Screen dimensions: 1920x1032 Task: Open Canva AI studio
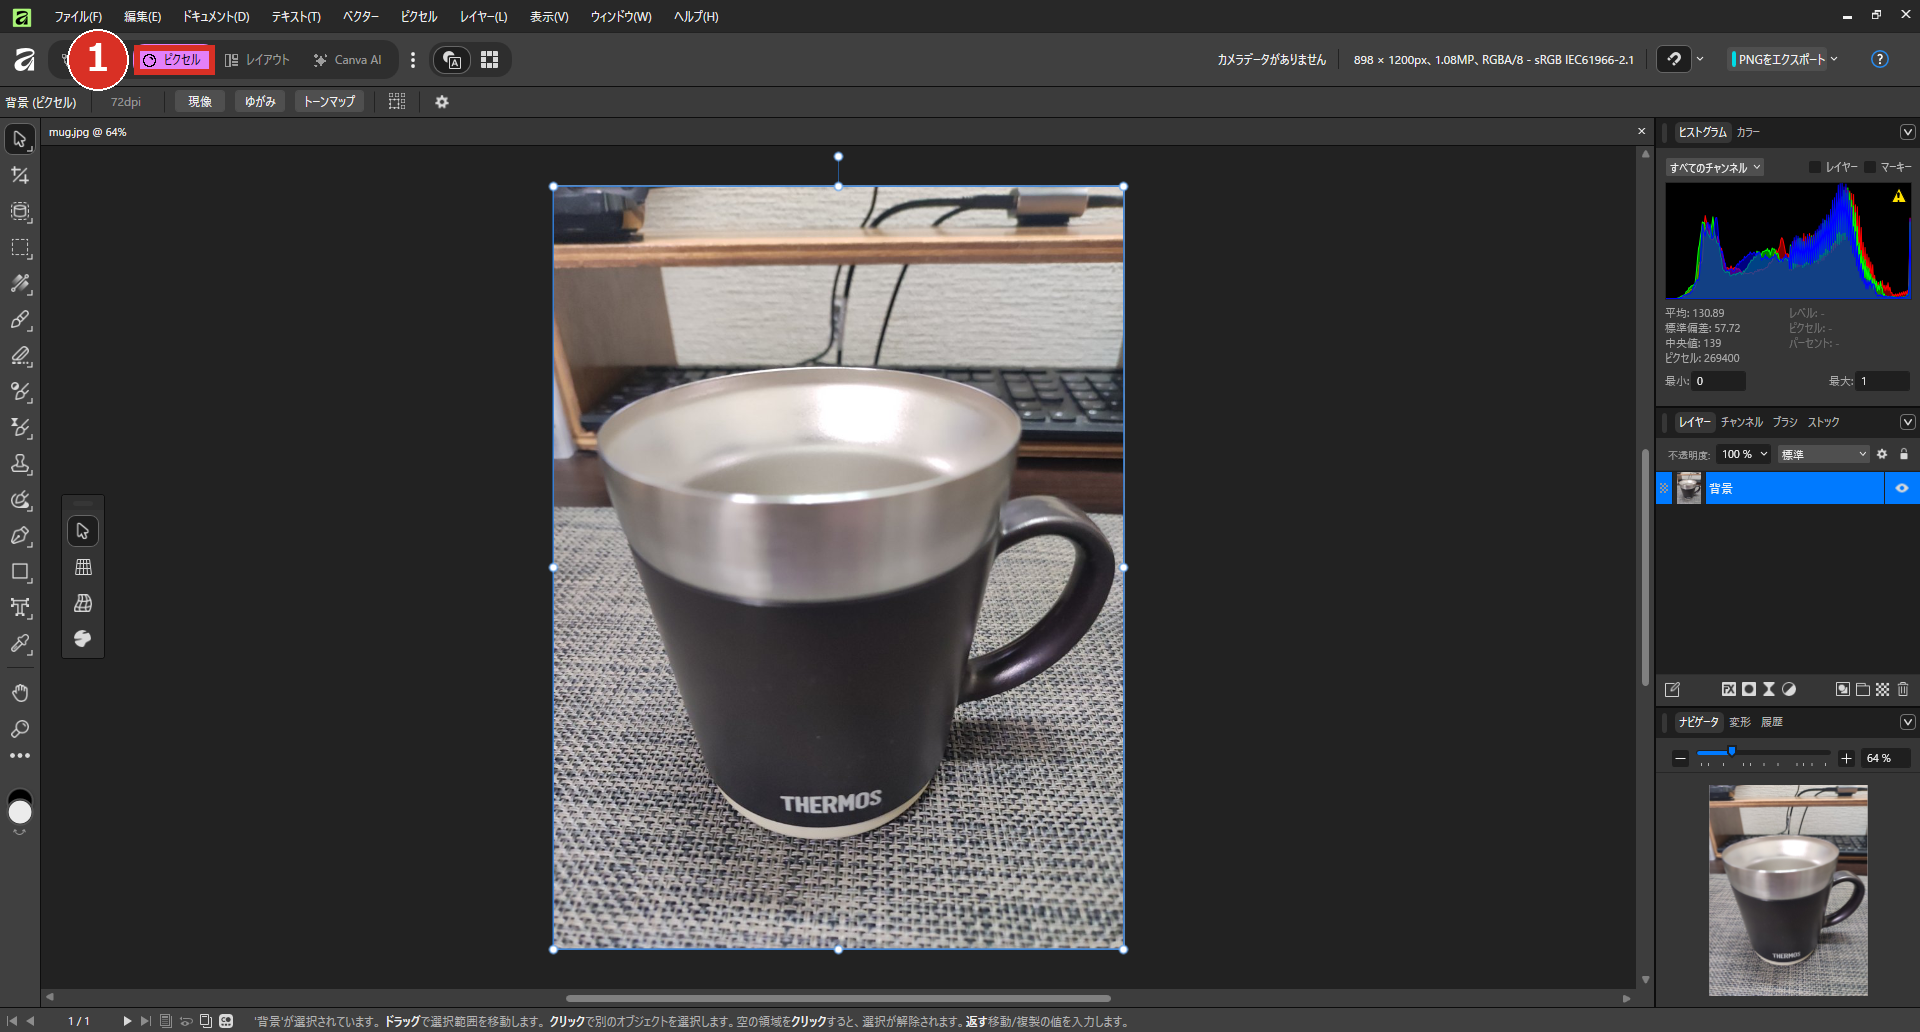pos(347,60)
